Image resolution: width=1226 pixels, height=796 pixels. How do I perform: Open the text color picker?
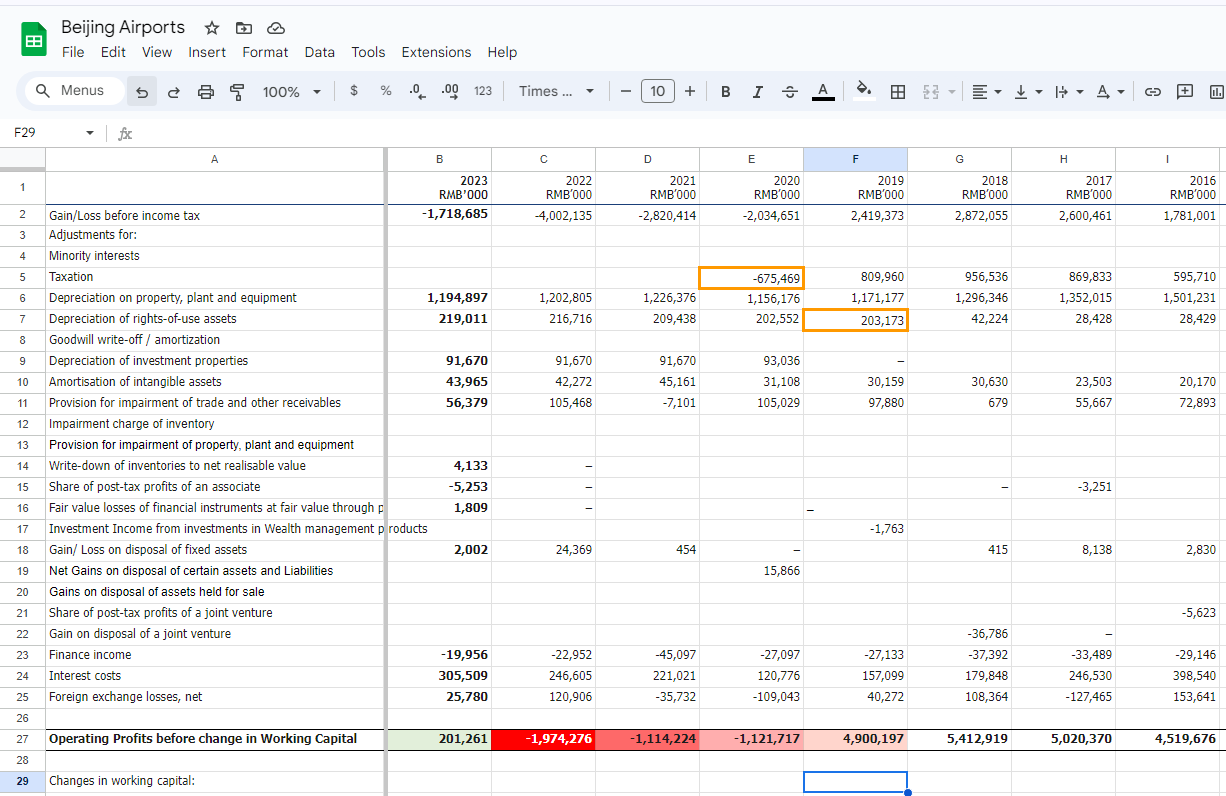point(822,91)
